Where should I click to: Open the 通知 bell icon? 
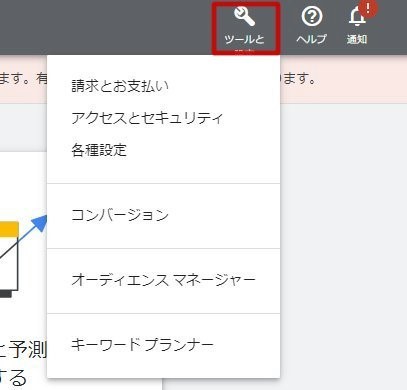coord(357,17)
